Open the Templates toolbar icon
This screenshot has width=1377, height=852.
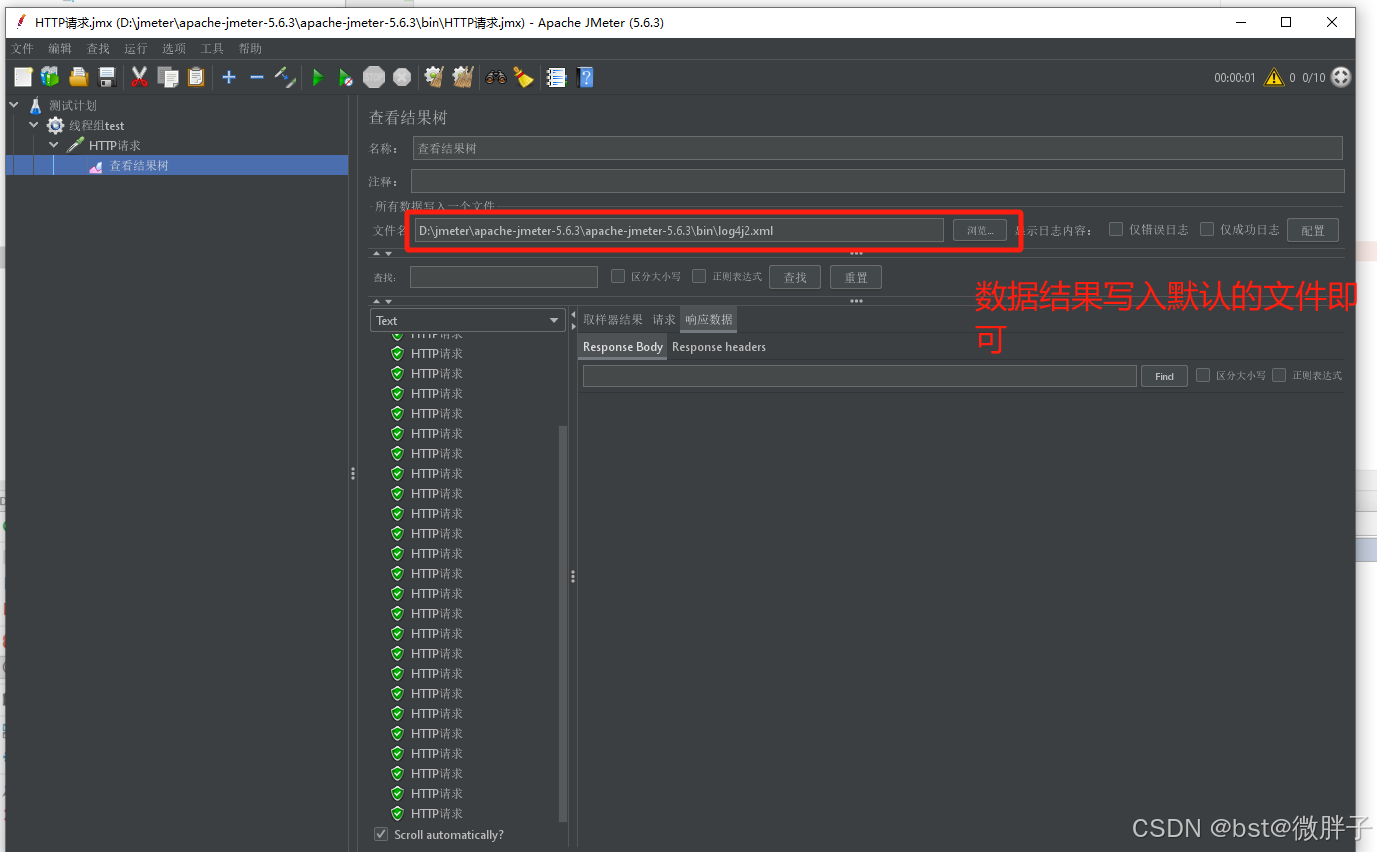click(x=50, y=77)
